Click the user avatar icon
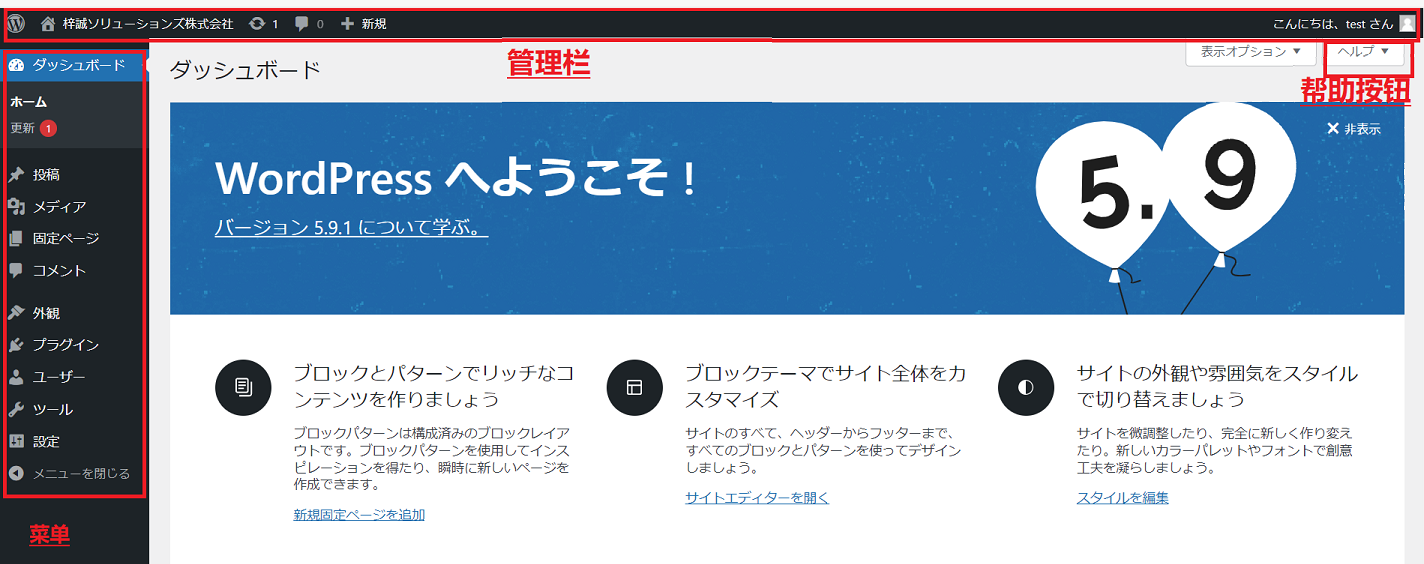Image resolution: width=1424 pixels, height=564 pixels. [x=1407, y=24]
